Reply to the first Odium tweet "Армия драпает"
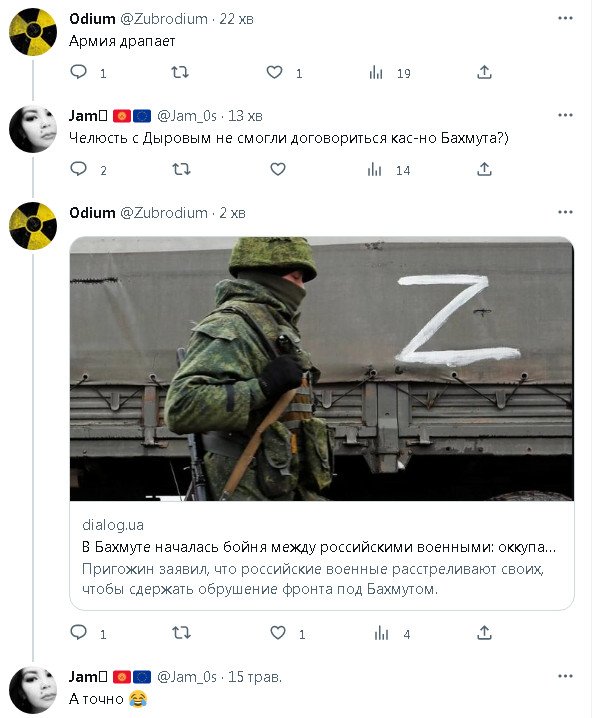 coord(79,72)
